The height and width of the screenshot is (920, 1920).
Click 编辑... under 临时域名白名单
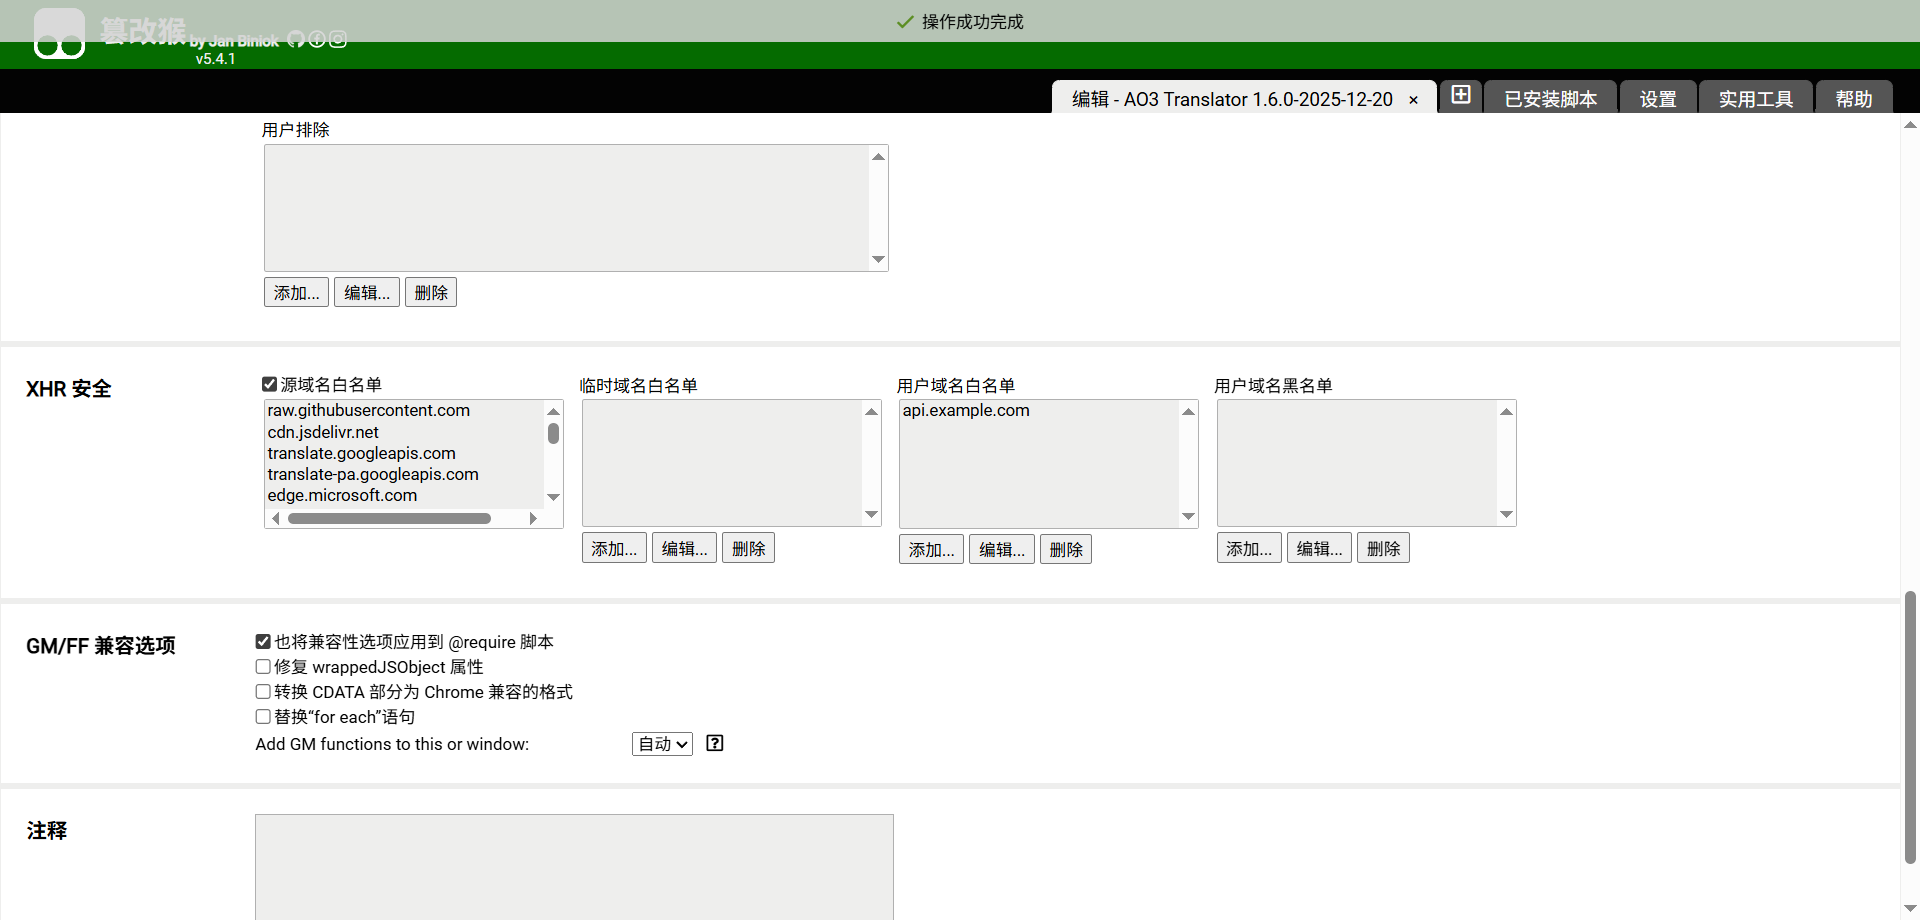point(684,549)
